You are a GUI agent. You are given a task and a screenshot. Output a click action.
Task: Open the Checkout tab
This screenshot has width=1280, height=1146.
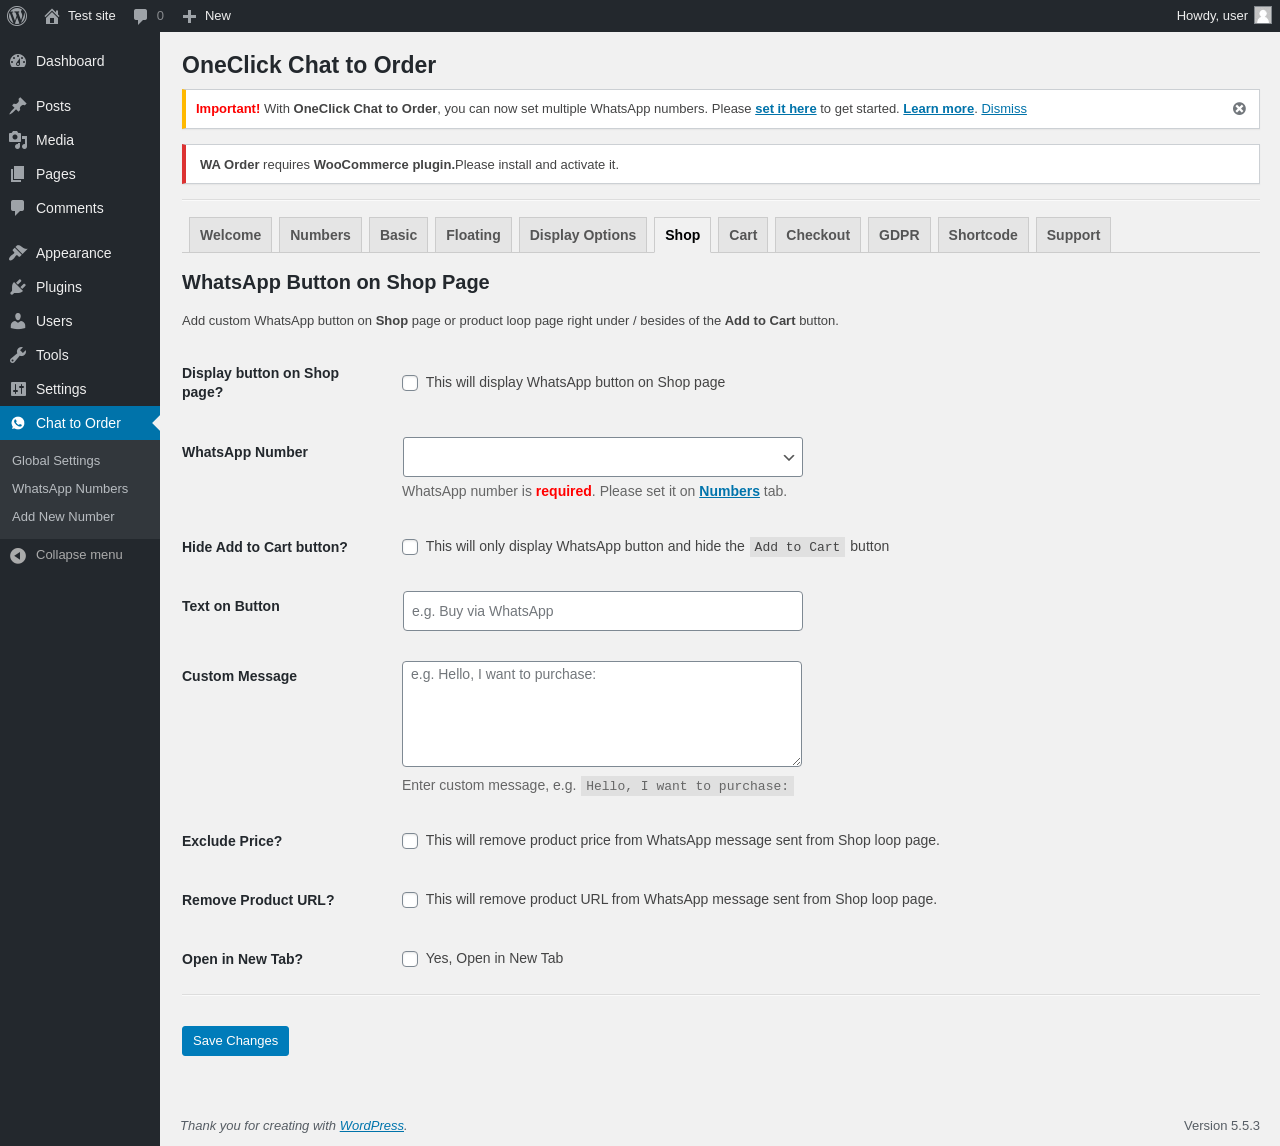coord(818,235)
